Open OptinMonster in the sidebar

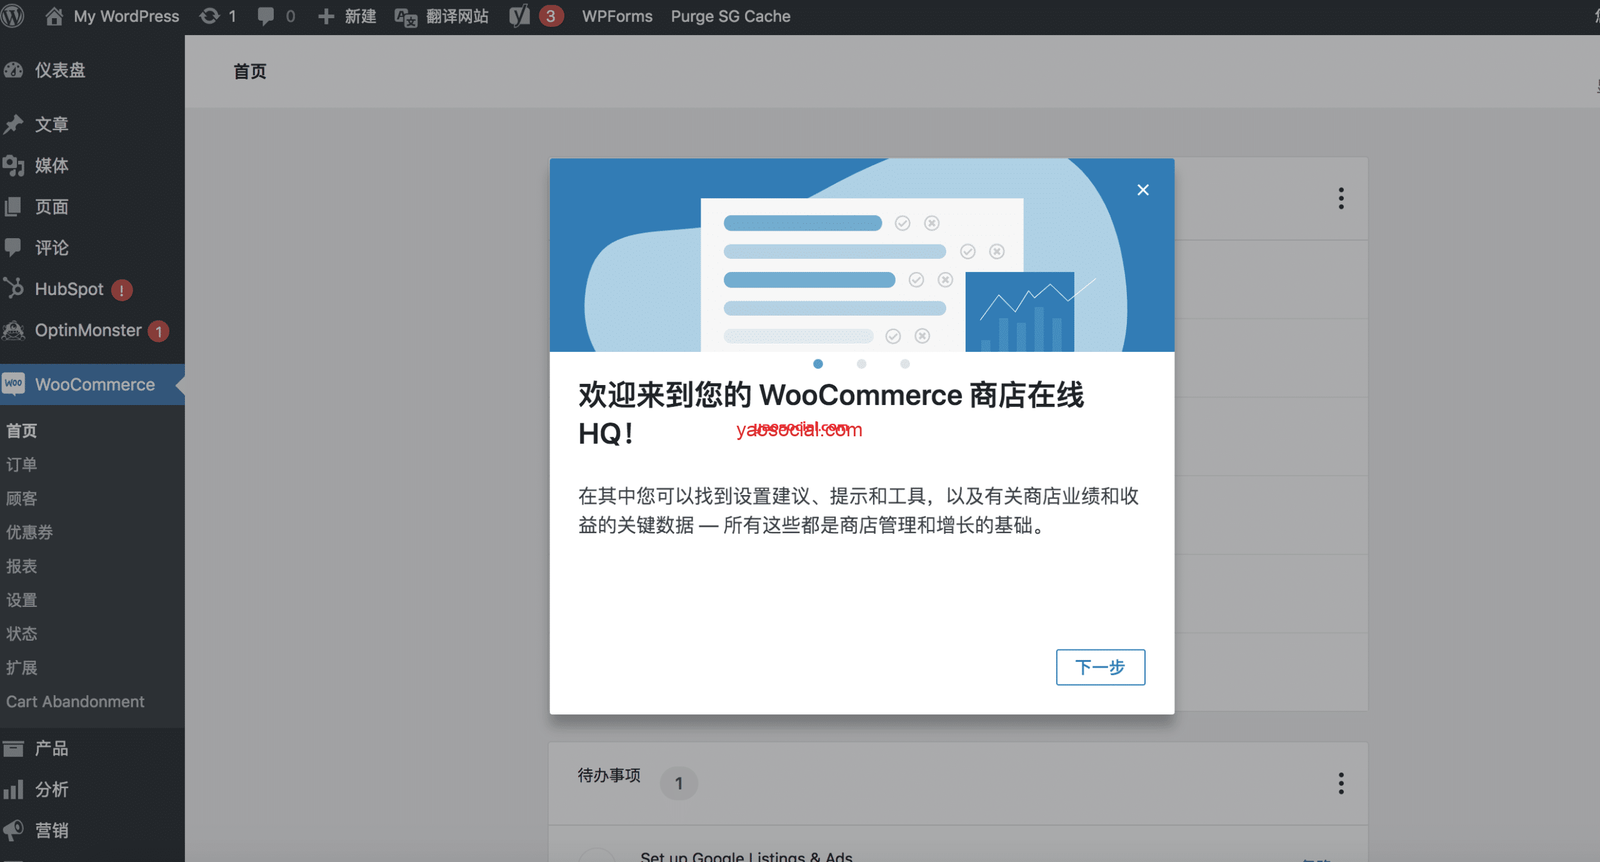tap(88, 330)
